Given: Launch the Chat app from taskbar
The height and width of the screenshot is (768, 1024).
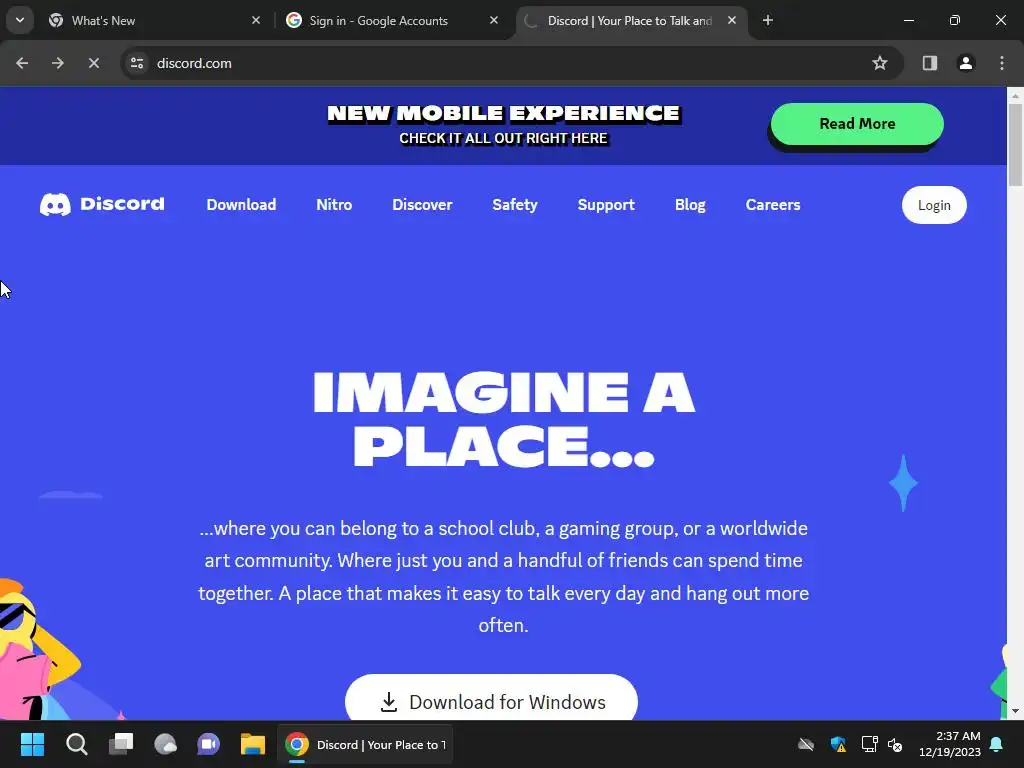Looking at the screenshot, I should pos(208,744).
